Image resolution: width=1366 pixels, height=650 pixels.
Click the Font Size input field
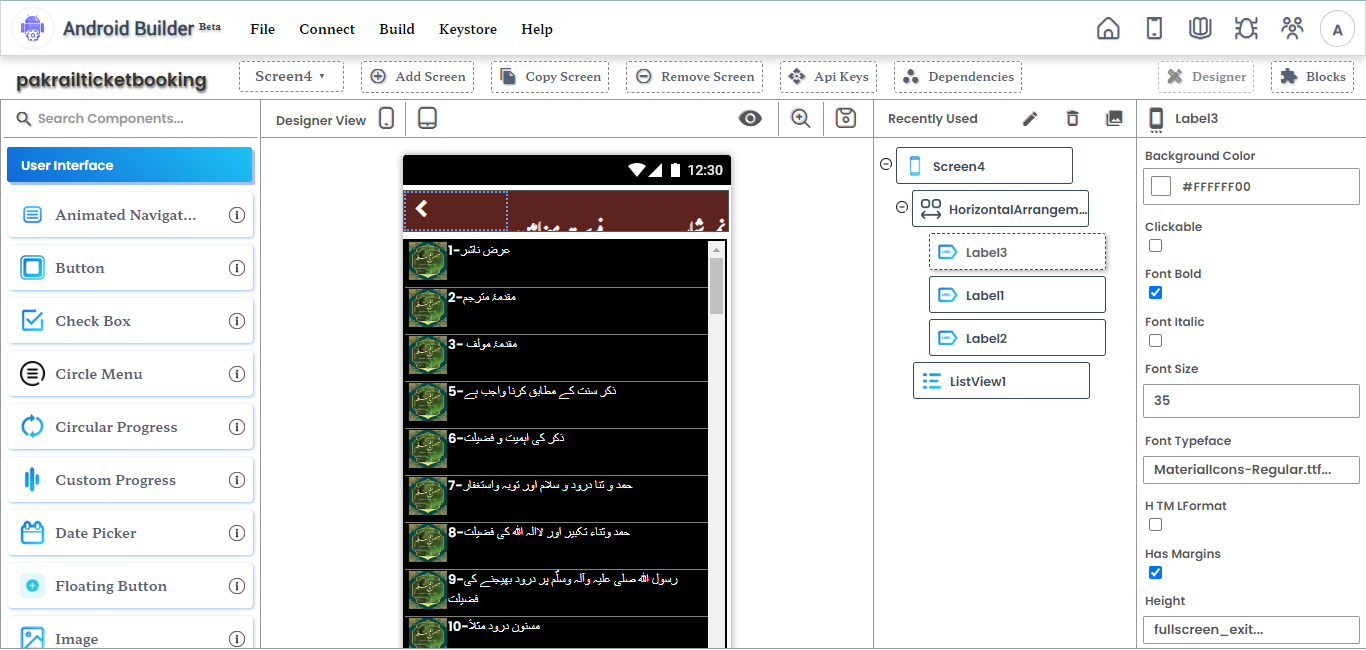click(x=1251, y=400)
